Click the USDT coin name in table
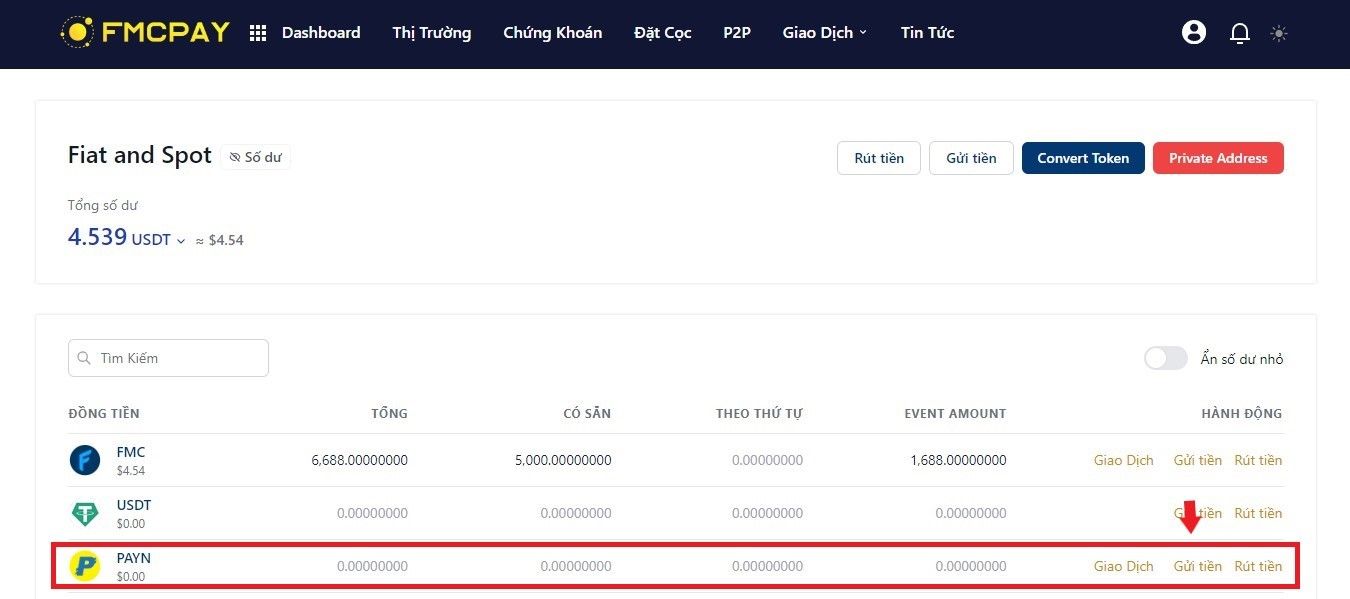1350x599 pixels. tap(134, 505)
